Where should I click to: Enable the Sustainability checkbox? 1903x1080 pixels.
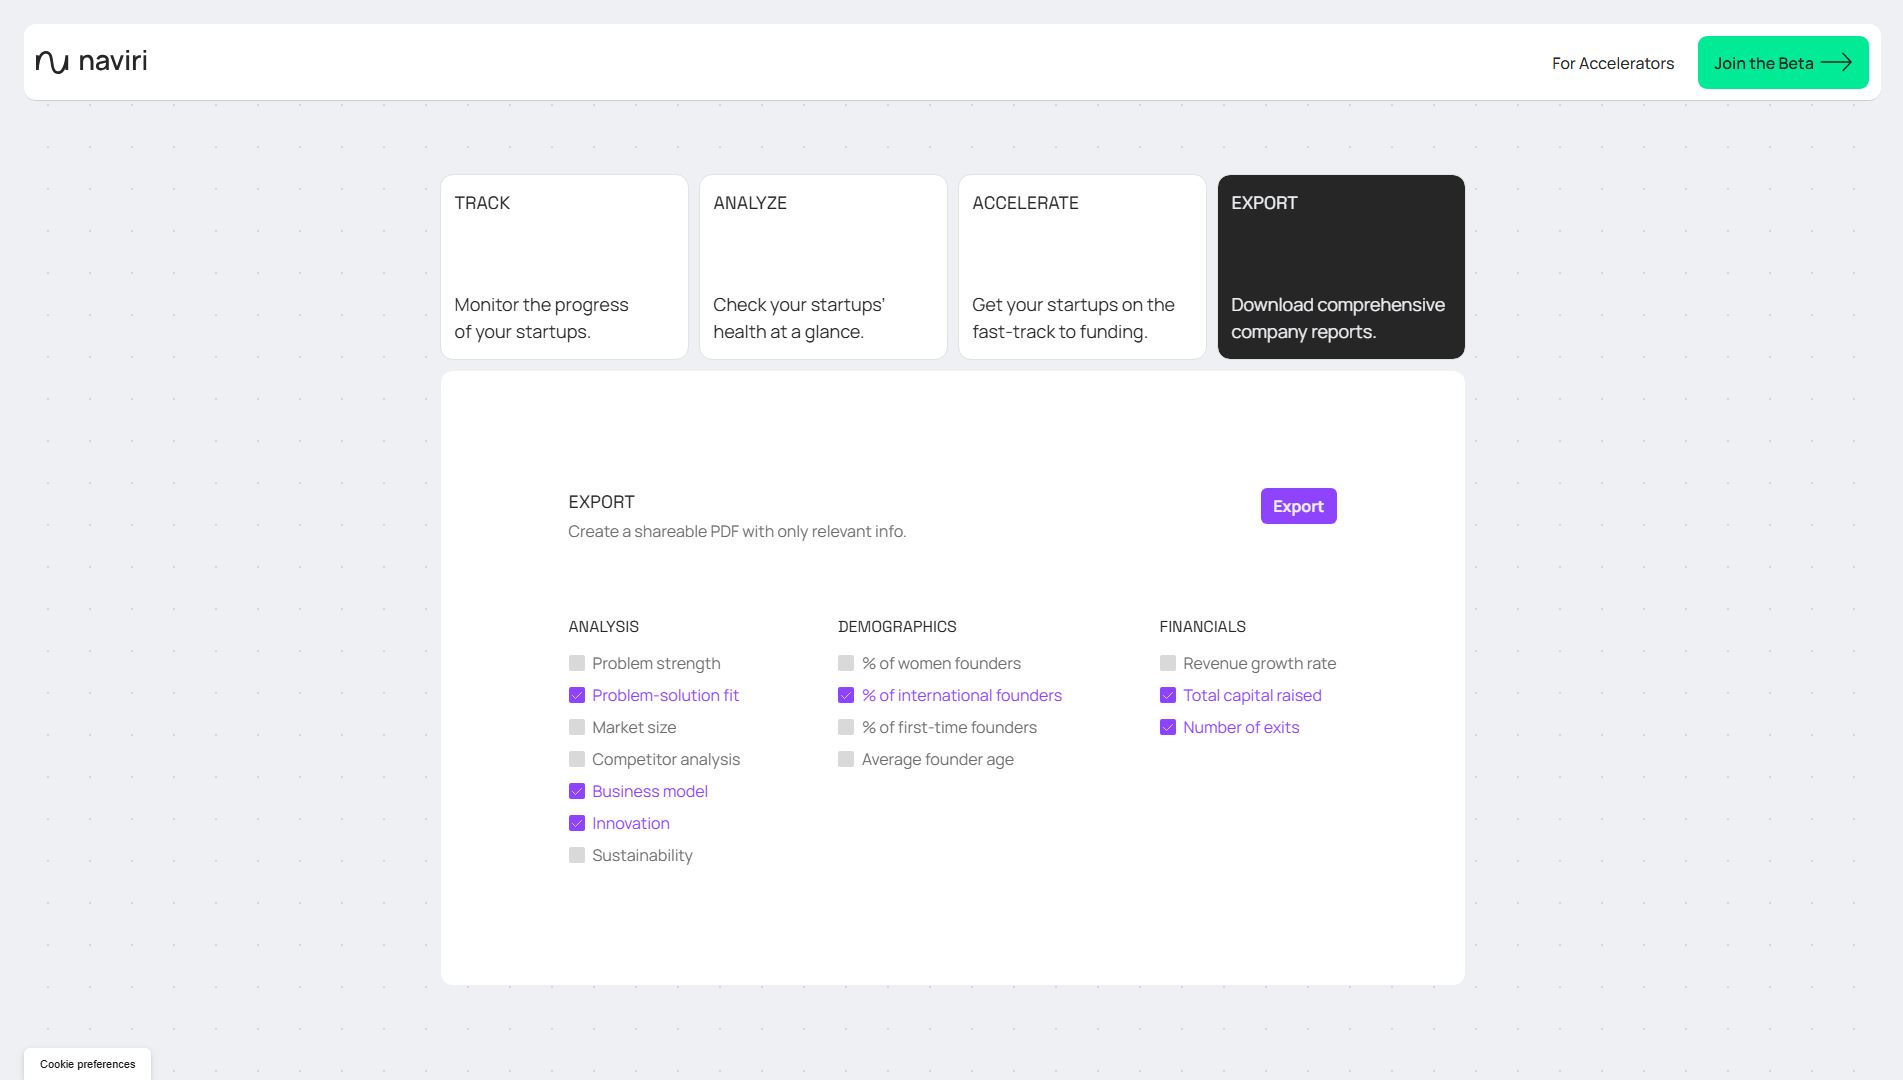click(577, 855)
